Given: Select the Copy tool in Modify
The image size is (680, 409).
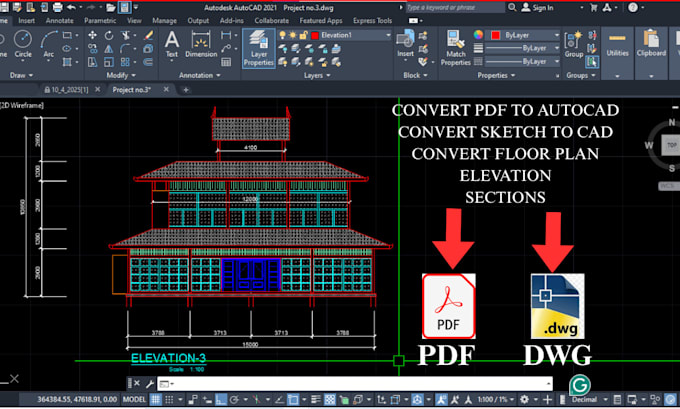Looking at the screenshot, I should click(x=92, y=49).
